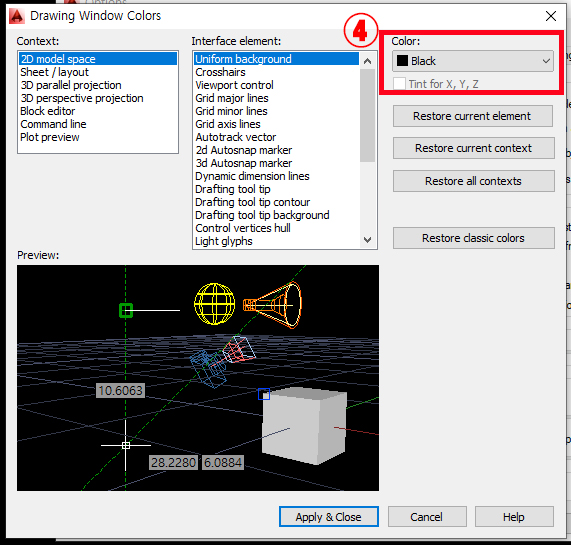Select Crosshairs interface element
This screenshot has width=571, height=545.
point(276,72)
